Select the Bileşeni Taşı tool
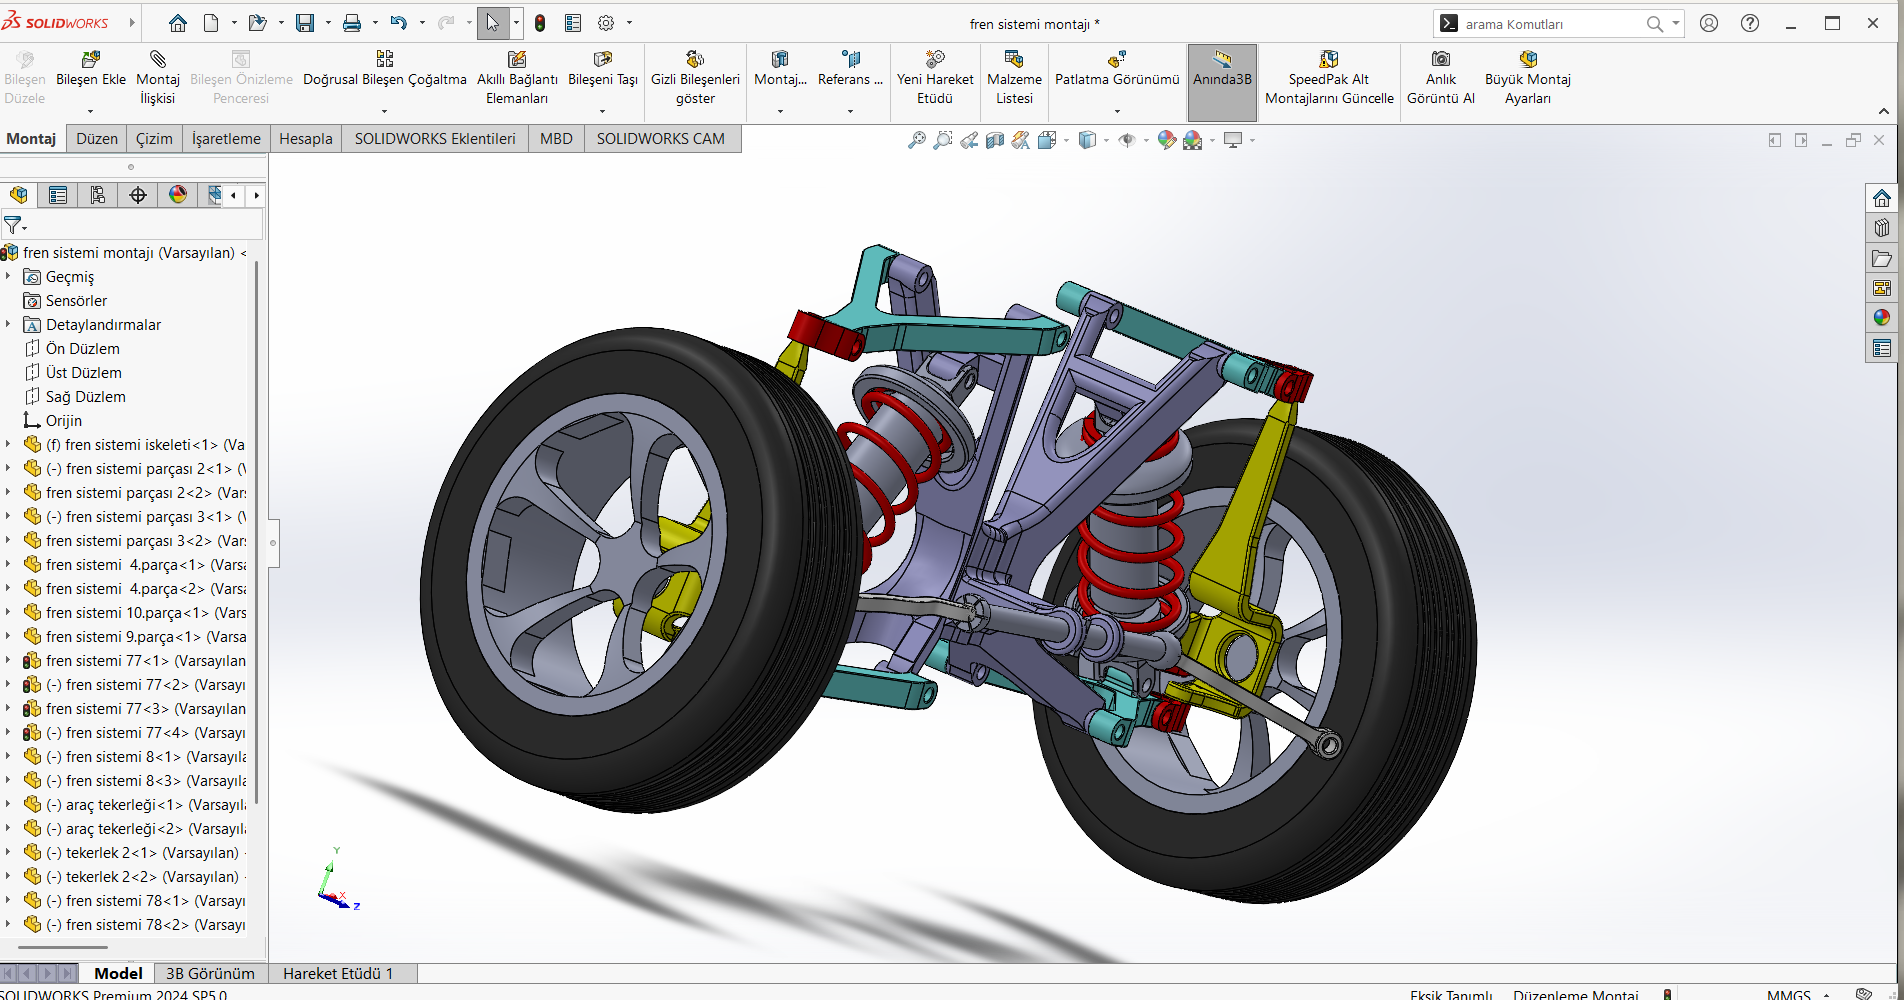 (x=603, y=69)
